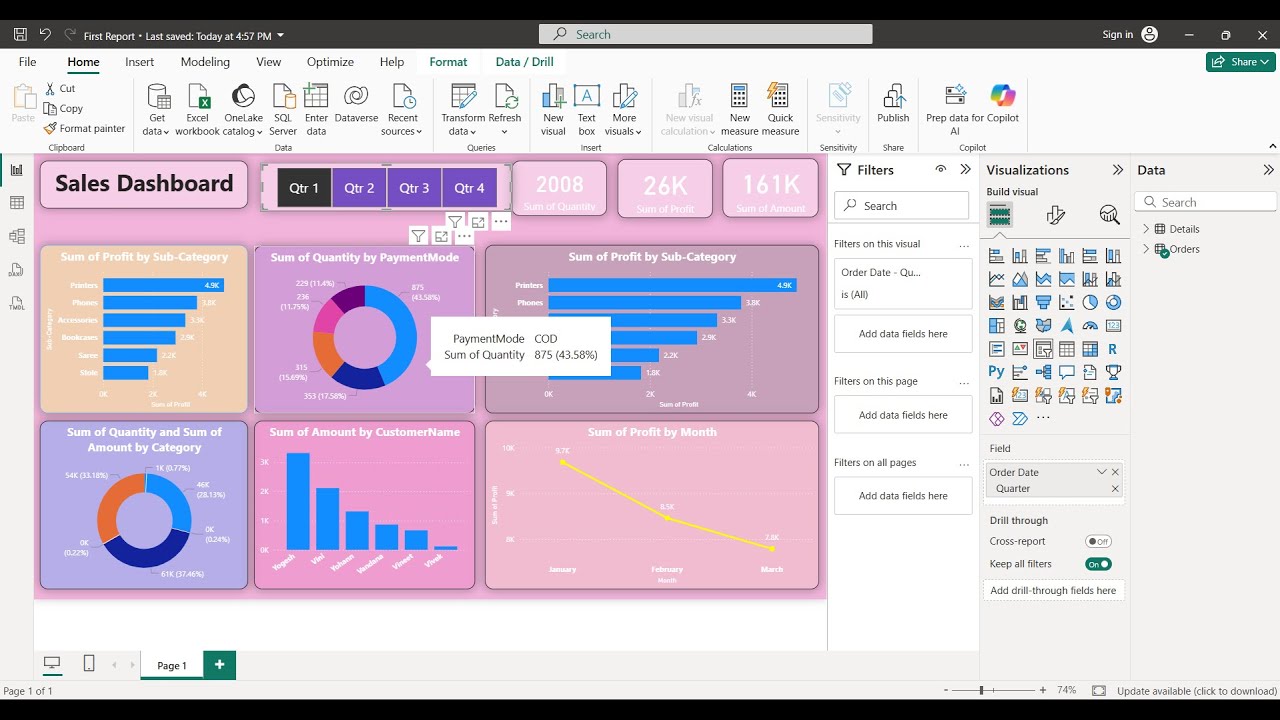1280x720 pixels.
Task: Collapse the Data pane
Action: pyautogui.click(x=1268, y=170)
